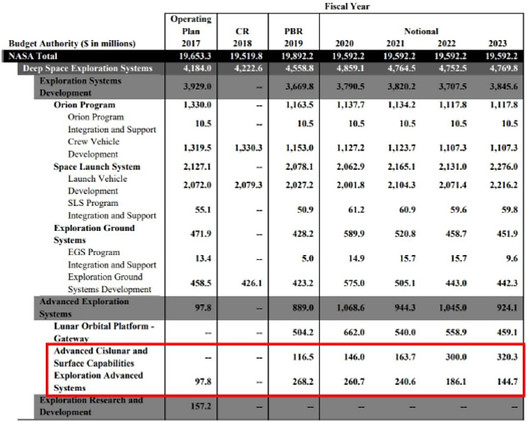Click Advanced Cislunar 2019 value 116.5
This screenshot has width=527, height=422.
tap(303, 357)
